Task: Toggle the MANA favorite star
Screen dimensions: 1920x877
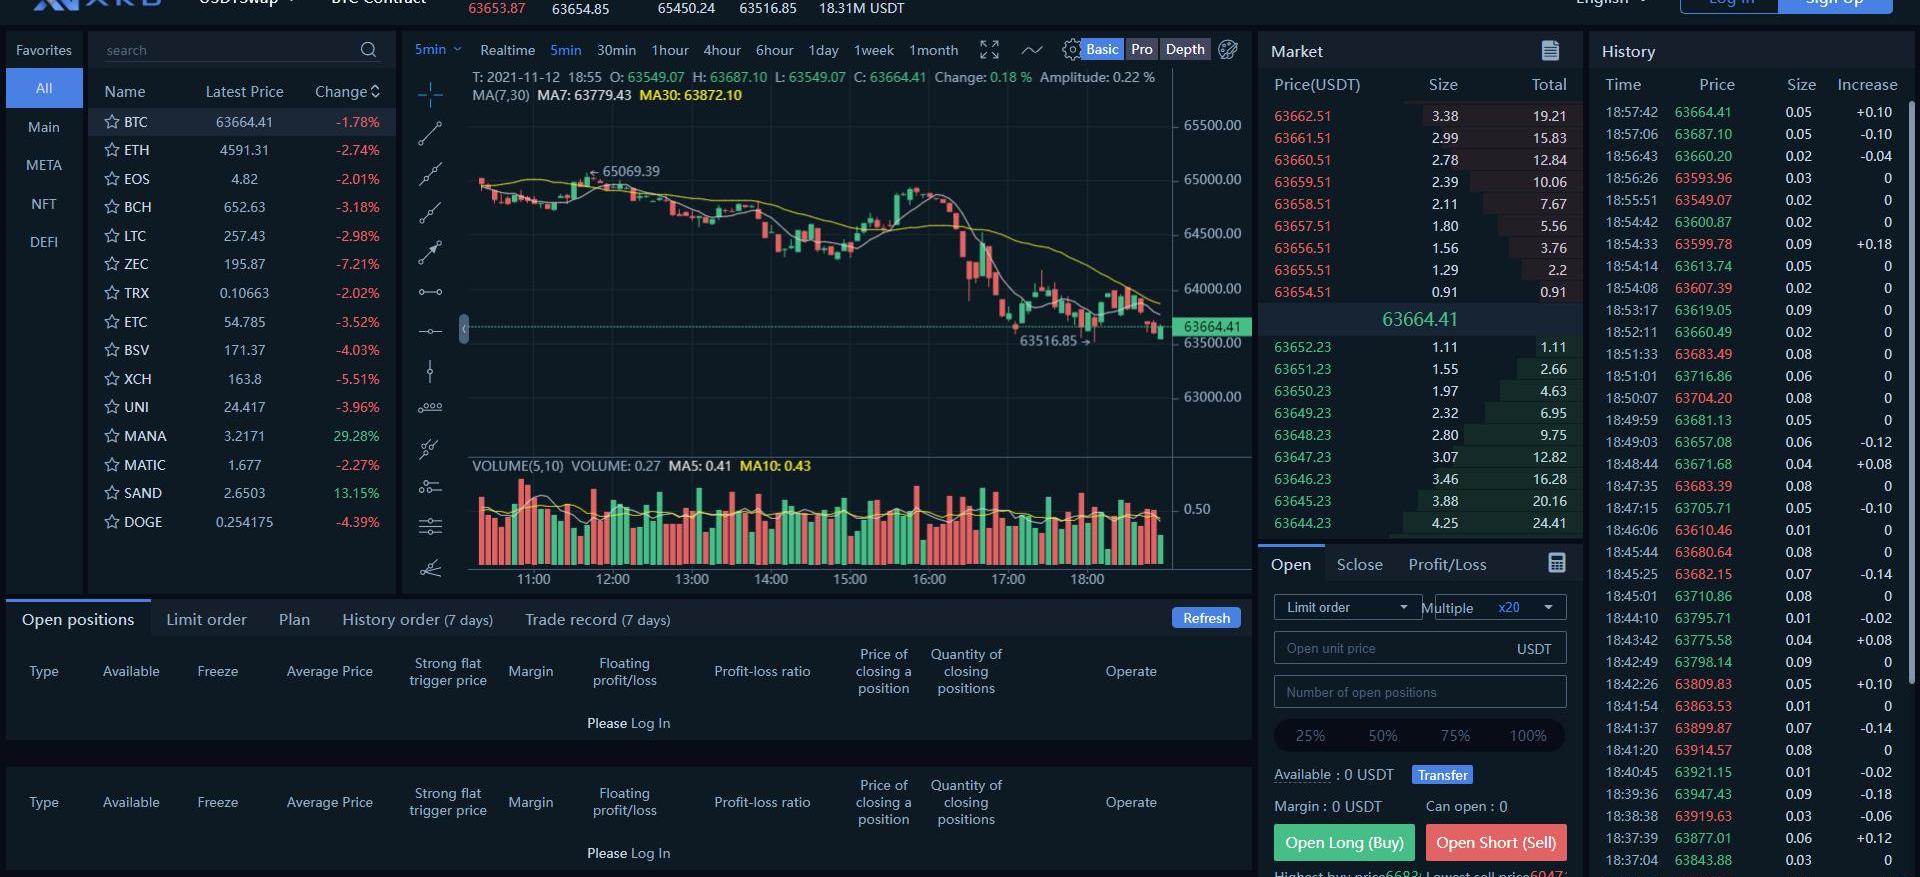Action: (x=111, y=436)
